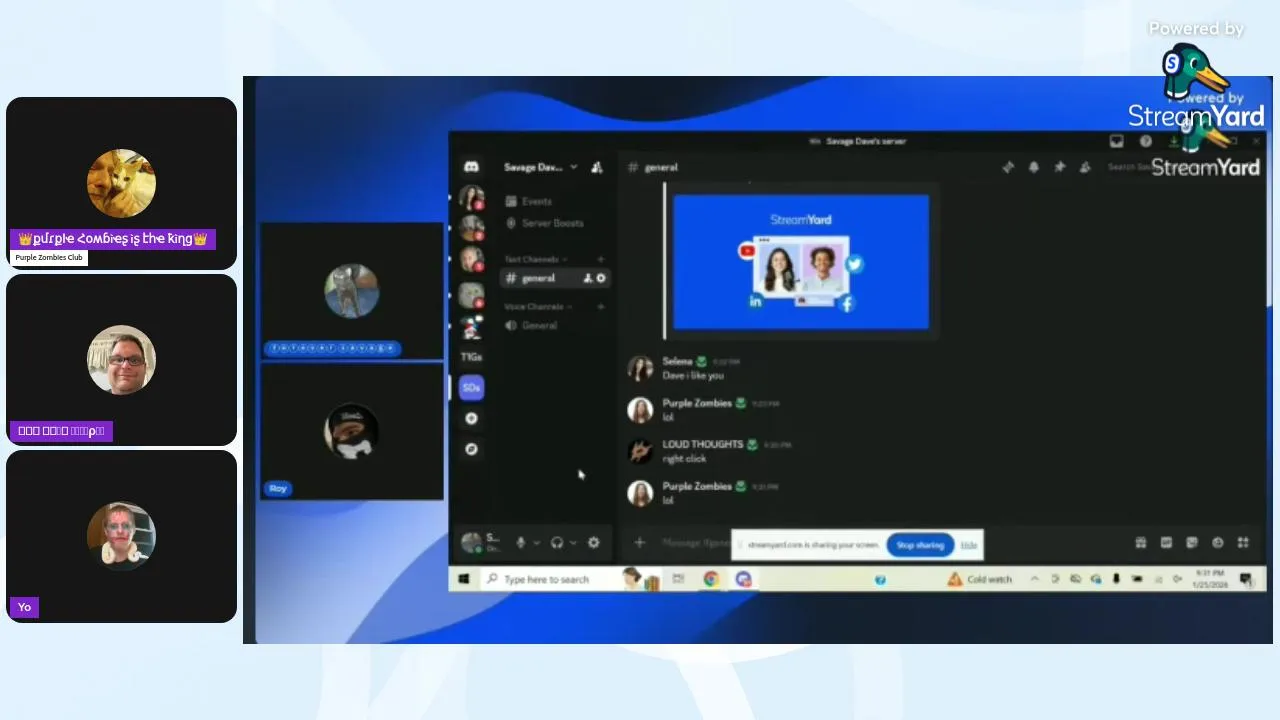Show hidden icons arrow in the system tray
1280x720 pixels.
pos(1034,579)
